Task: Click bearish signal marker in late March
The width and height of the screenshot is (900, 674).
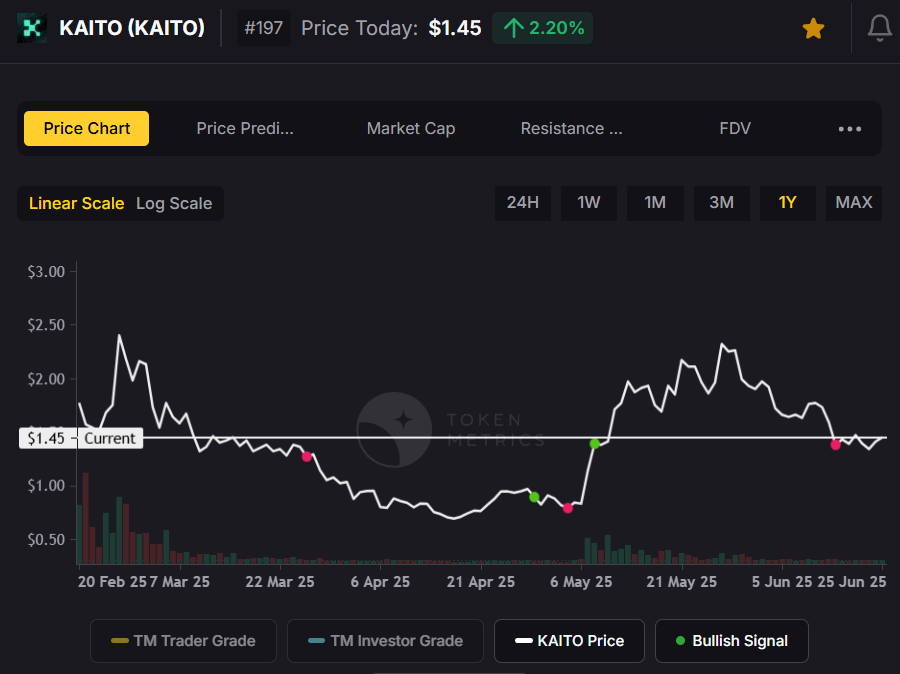Action: pos(307,456)
